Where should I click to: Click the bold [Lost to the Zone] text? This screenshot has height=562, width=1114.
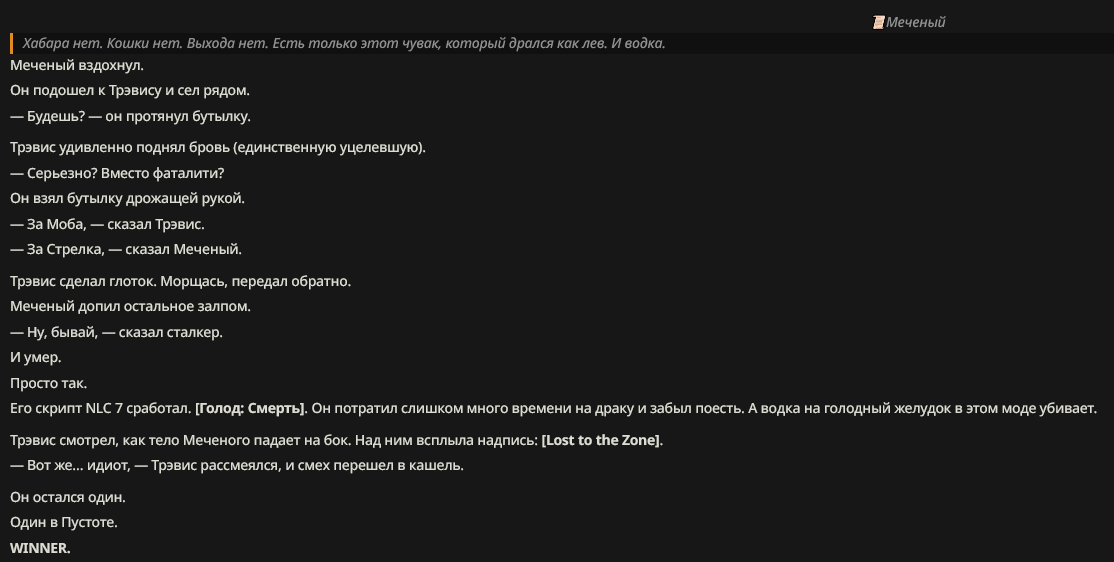click(602, 441)
